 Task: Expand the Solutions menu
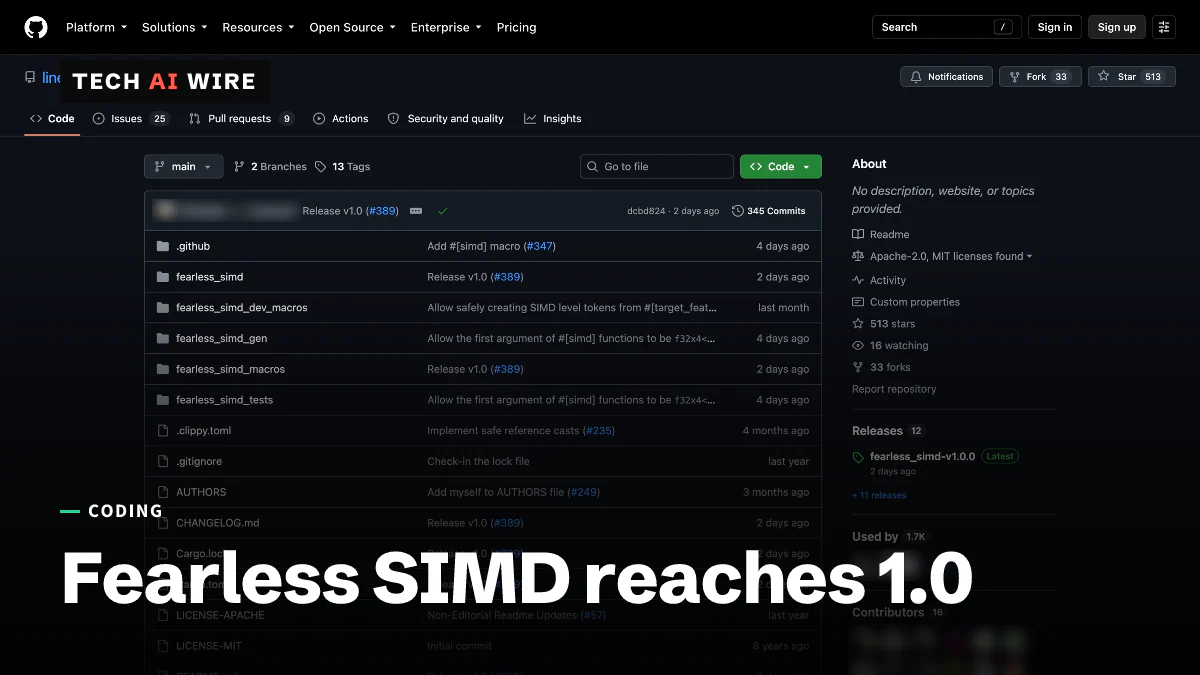(174, 27)
